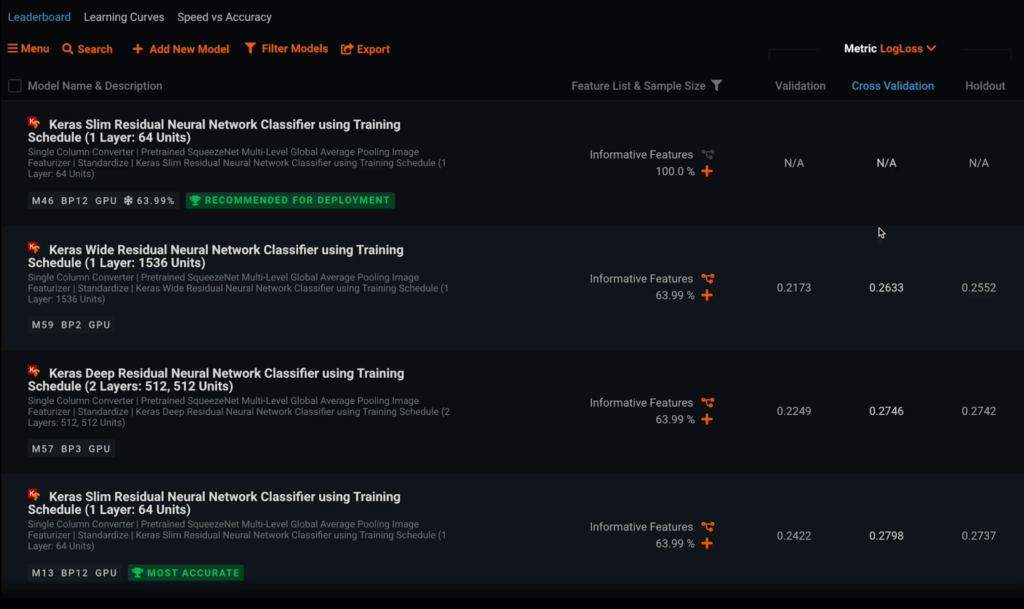Toggle the select-all models checkbox
The height and width of the screenshot is (609, 1024).
(x=15, y=86)
